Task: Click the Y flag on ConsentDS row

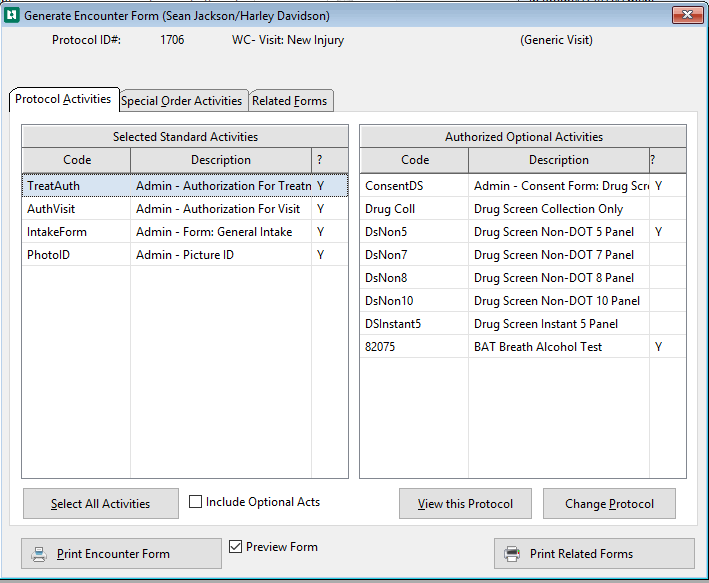Action: tap(658, 186)
